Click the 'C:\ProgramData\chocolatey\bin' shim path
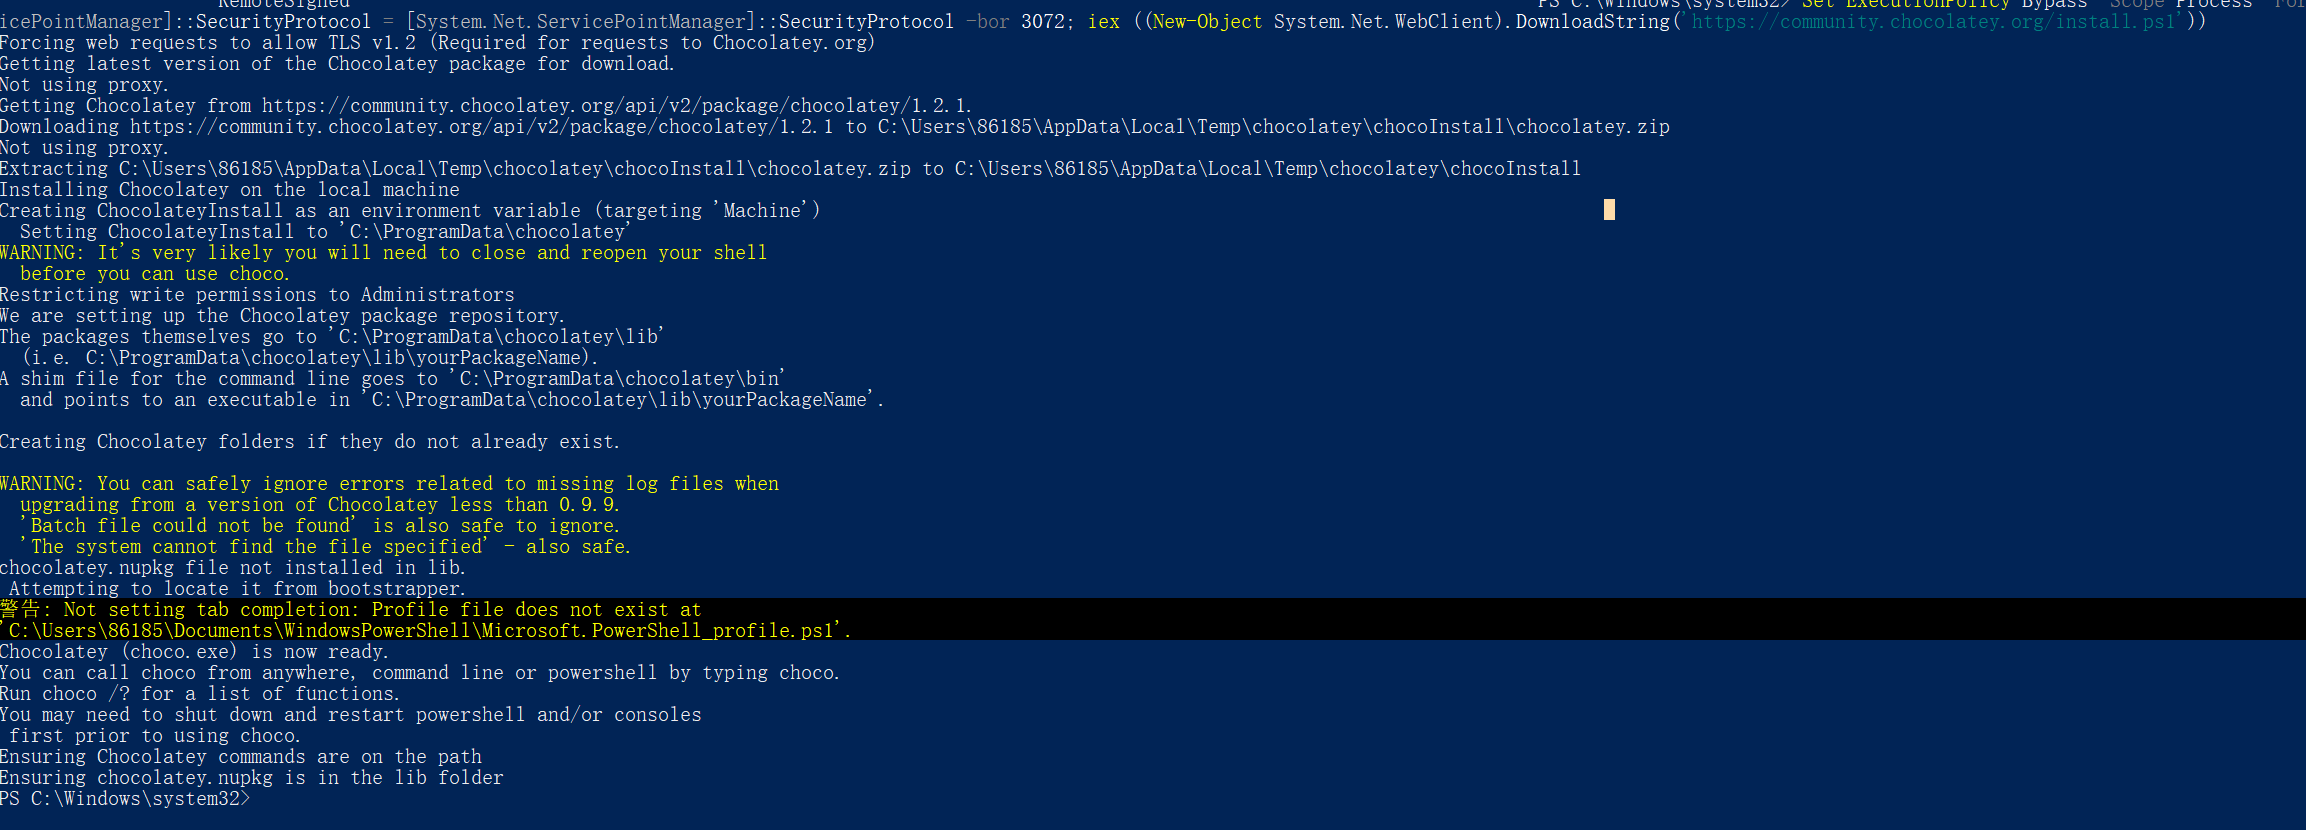This screenshot has height=830, width=2306. tap(619, 379)
